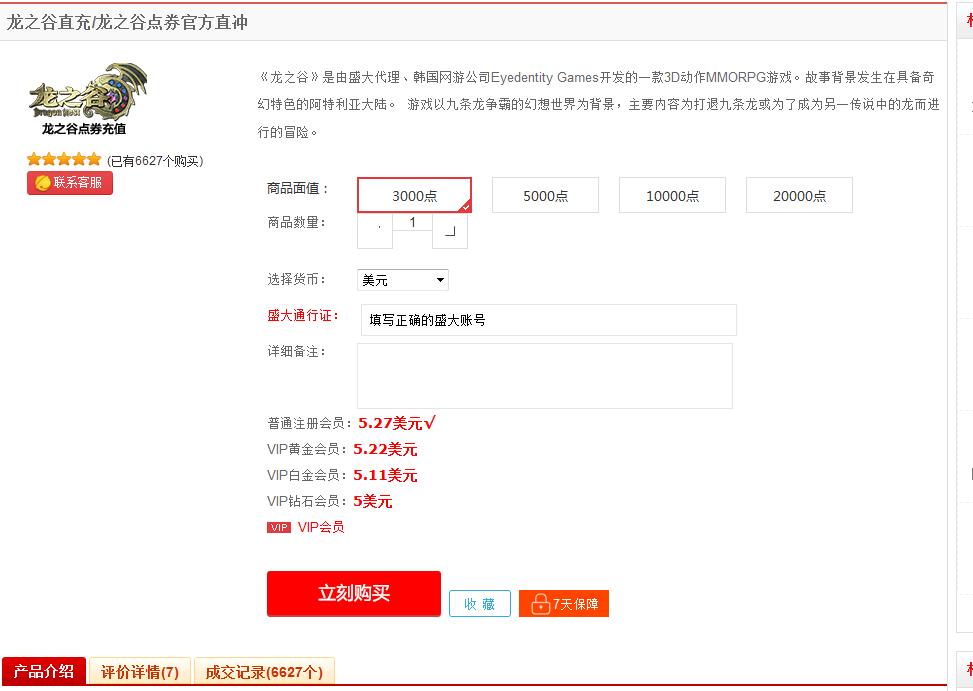Click the page title 龙之谷直充/龙之谷点券官方直冲

[x=127, y=22]
